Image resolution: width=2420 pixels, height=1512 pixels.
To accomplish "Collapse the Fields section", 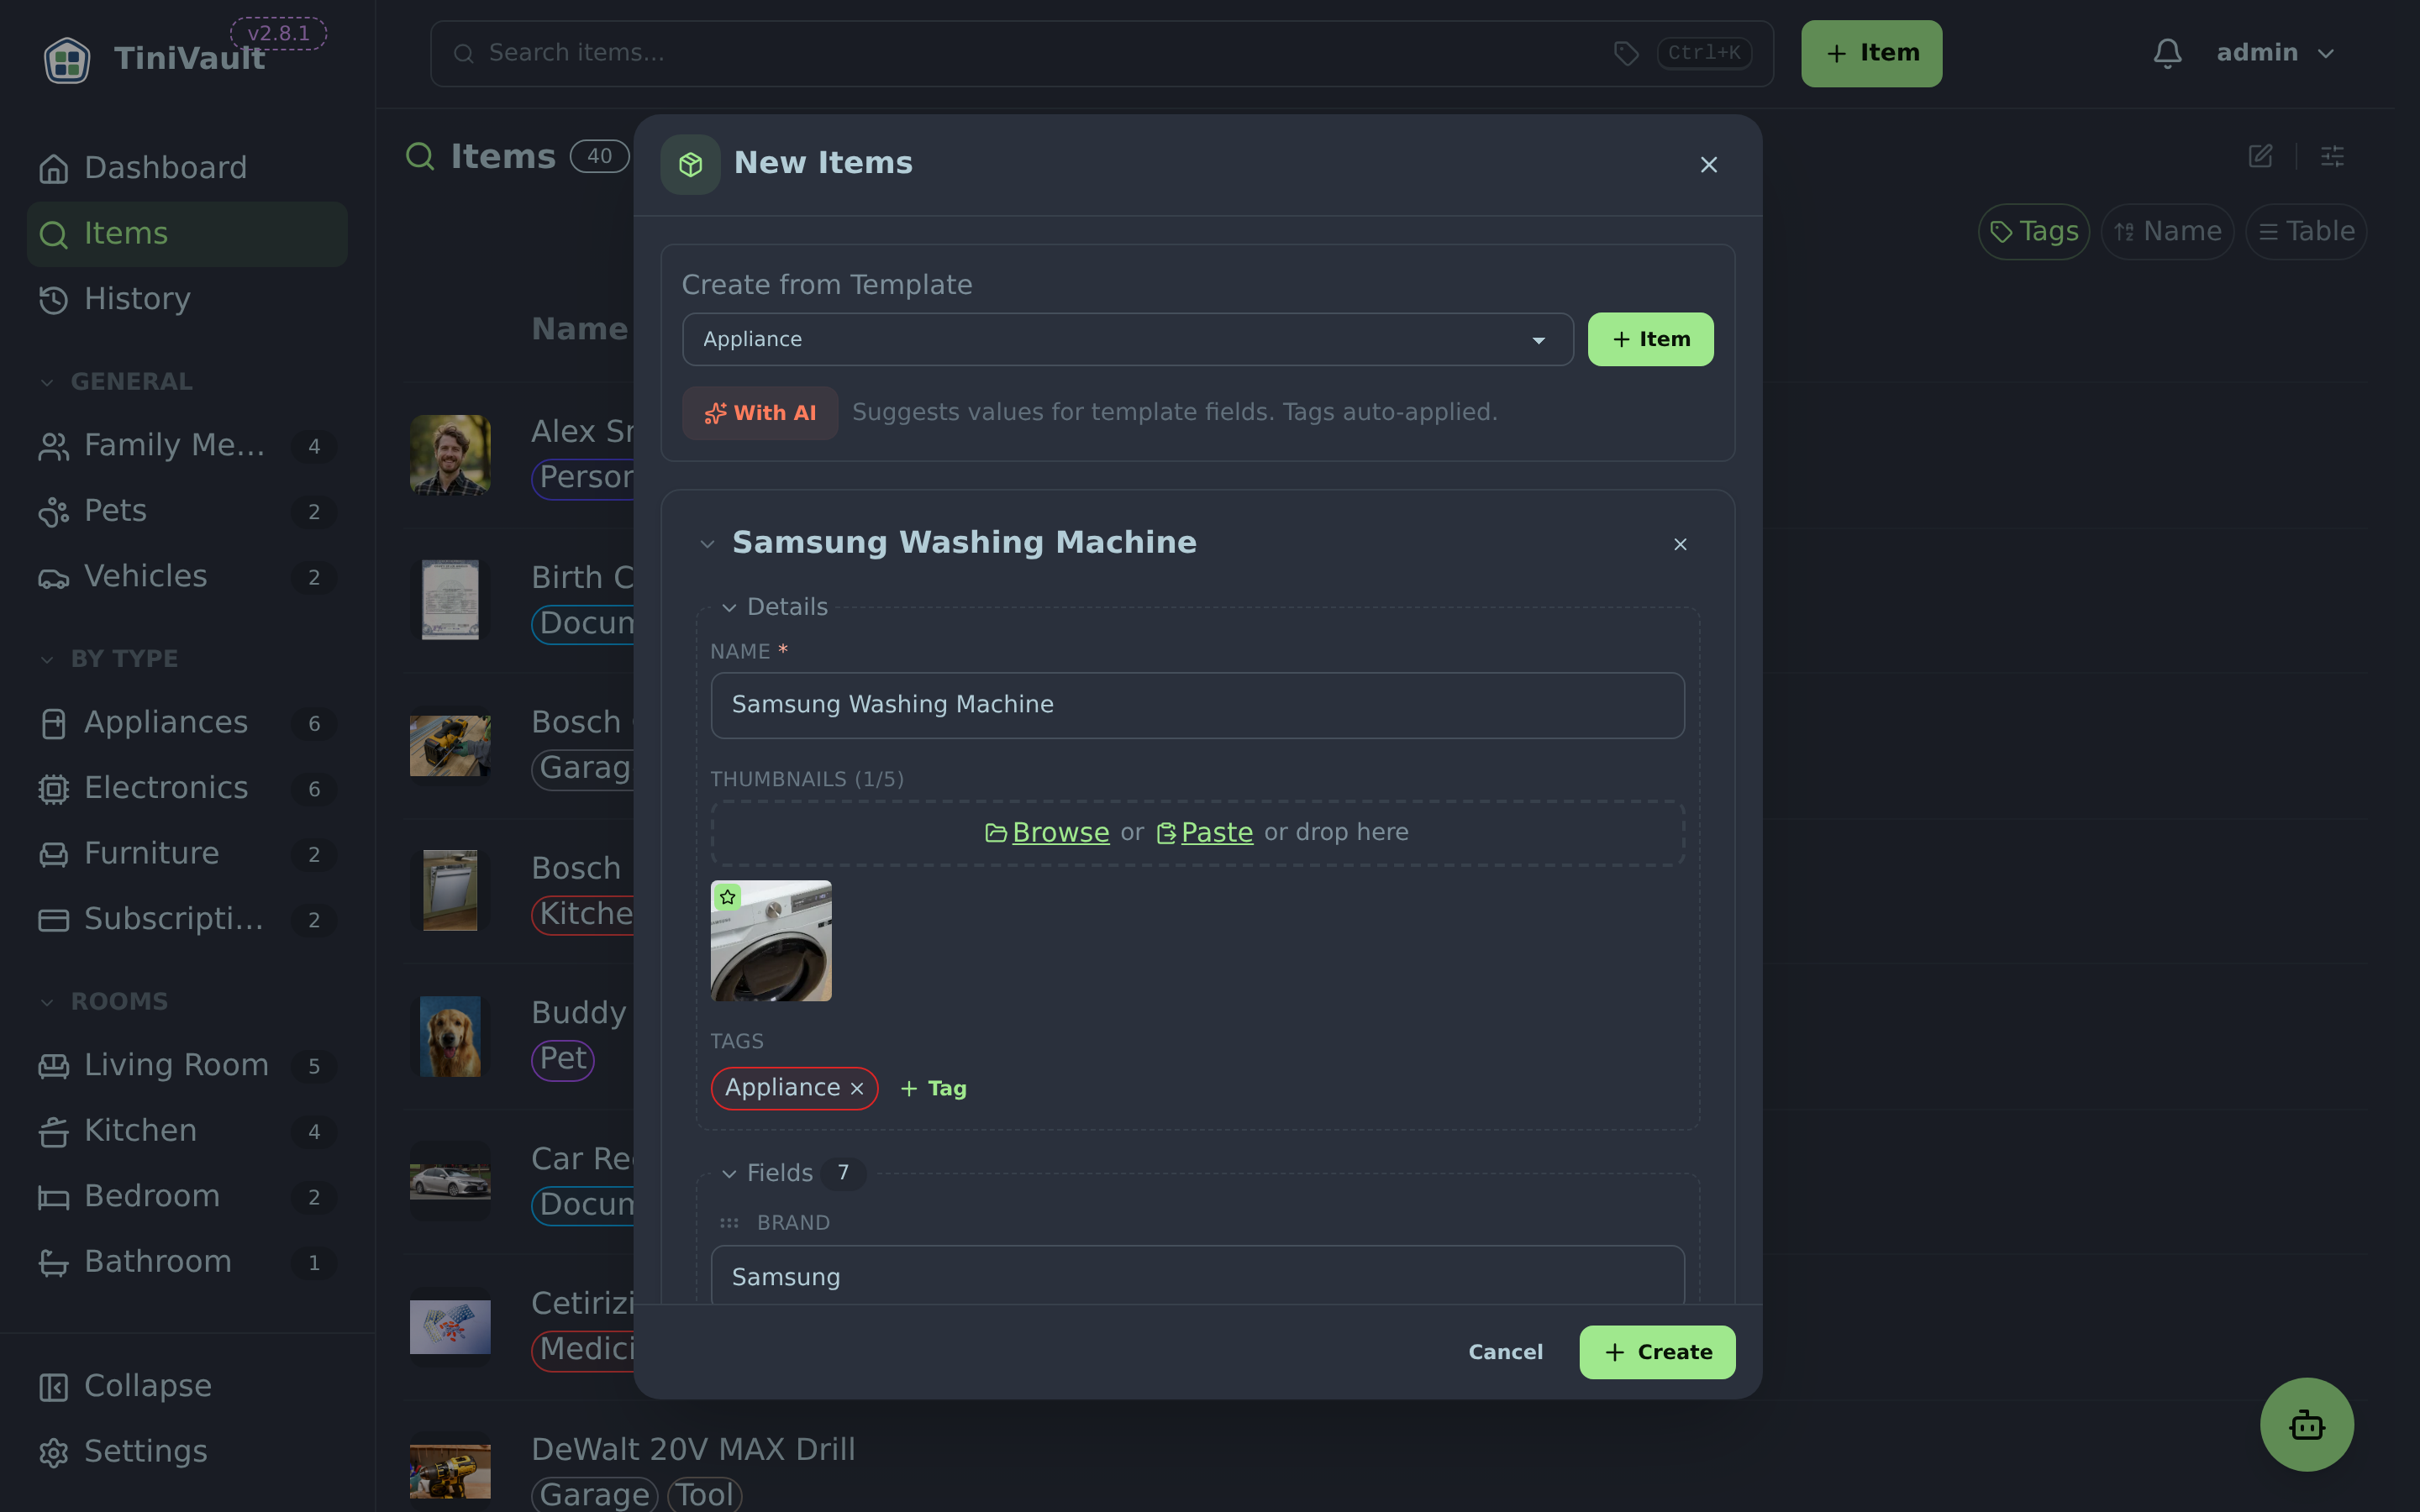I will coord(728,1174).
